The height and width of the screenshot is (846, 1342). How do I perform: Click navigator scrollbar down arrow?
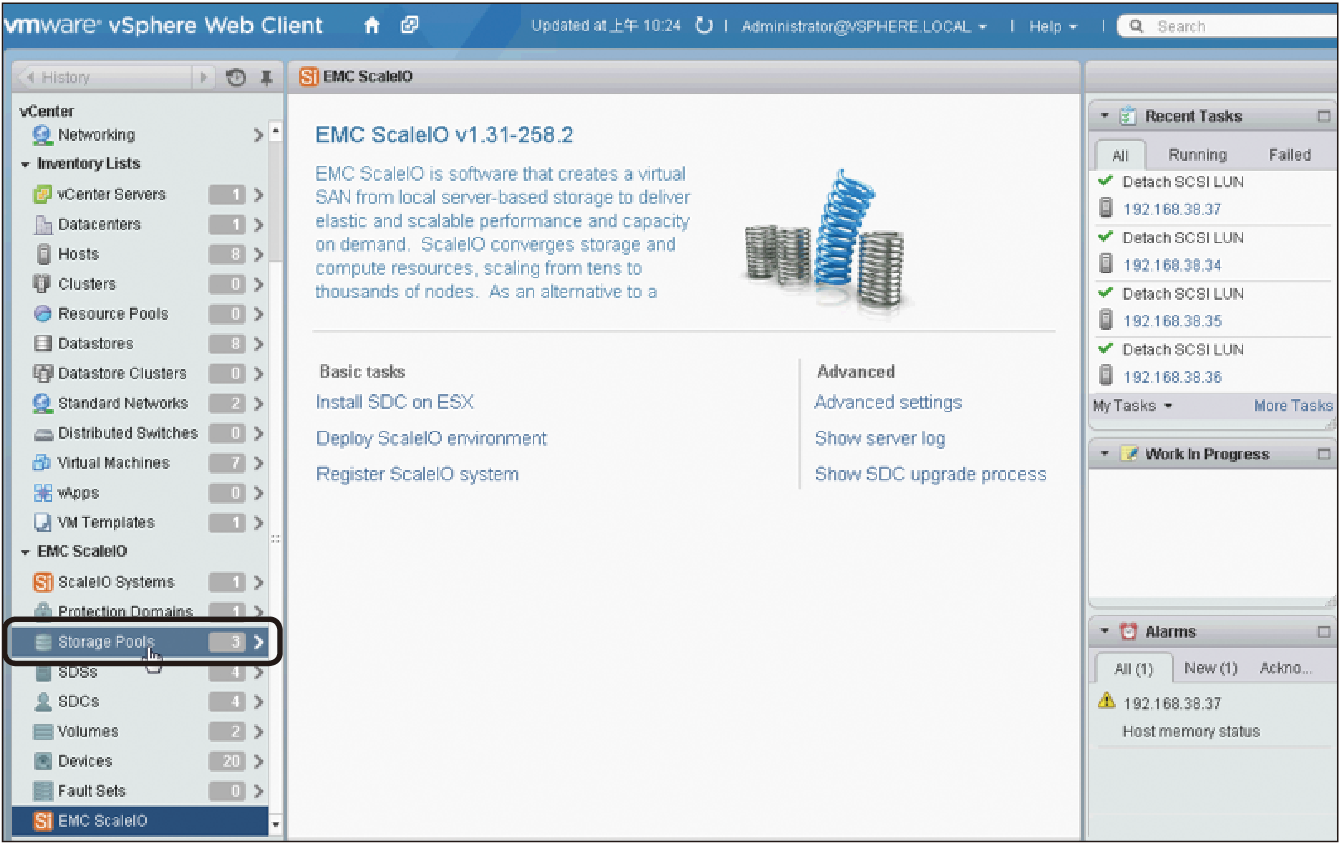276,826
